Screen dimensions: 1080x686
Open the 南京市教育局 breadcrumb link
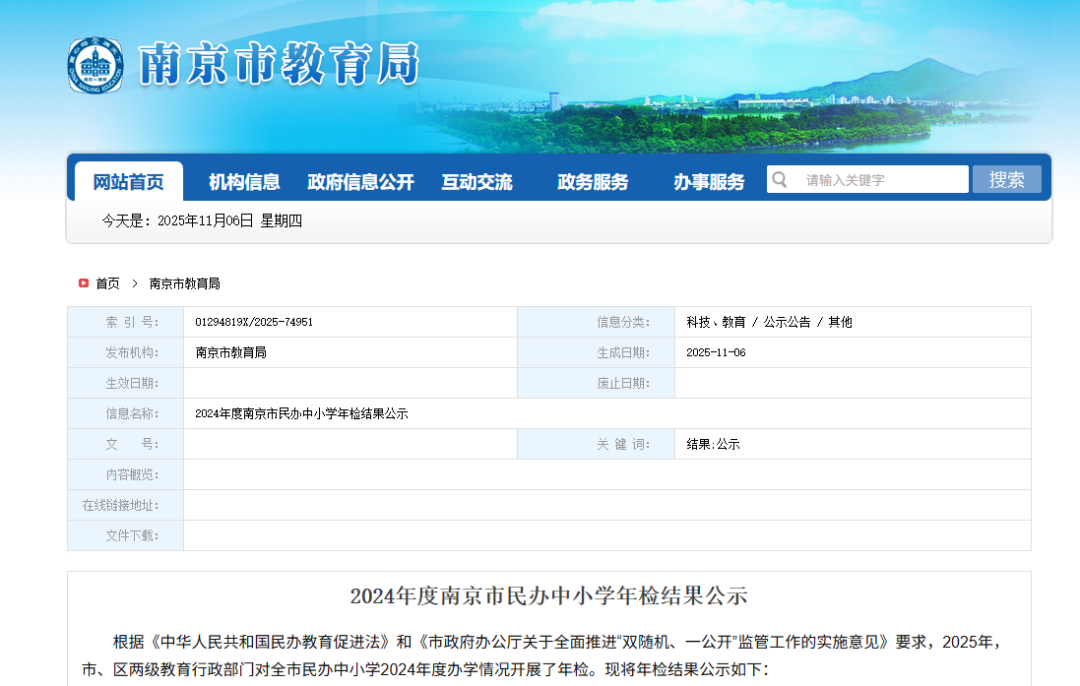(x=185, y=283)
